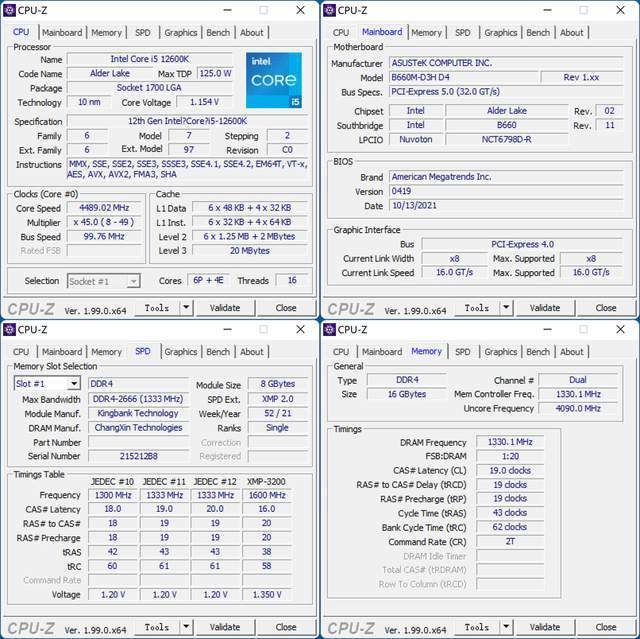
Task: Open the Socket #1 selection dropdown
Action: click(x=133, y=282)
